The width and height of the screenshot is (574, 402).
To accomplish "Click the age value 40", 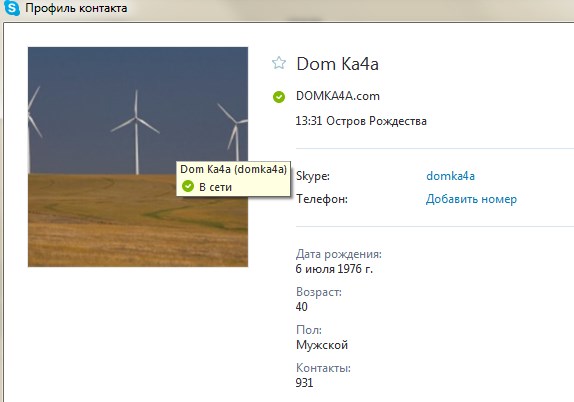I will [301, 306].
